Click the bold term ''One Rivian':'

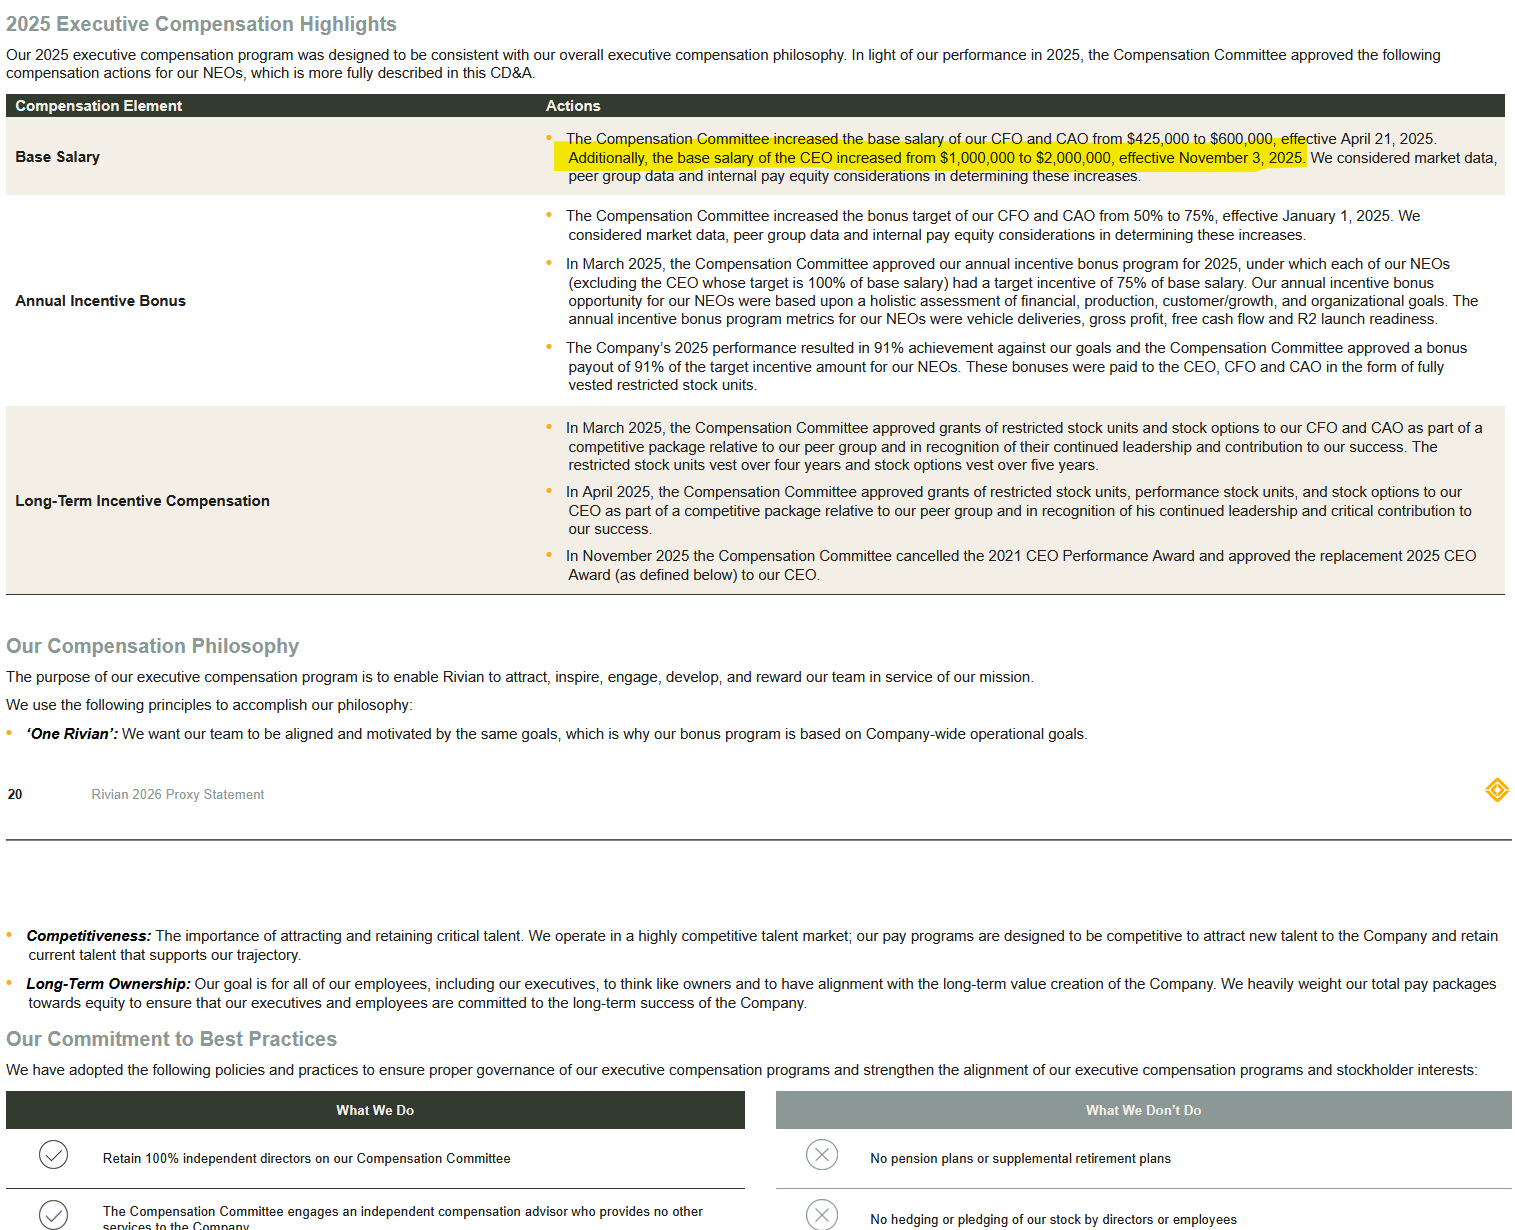[72, 734]
